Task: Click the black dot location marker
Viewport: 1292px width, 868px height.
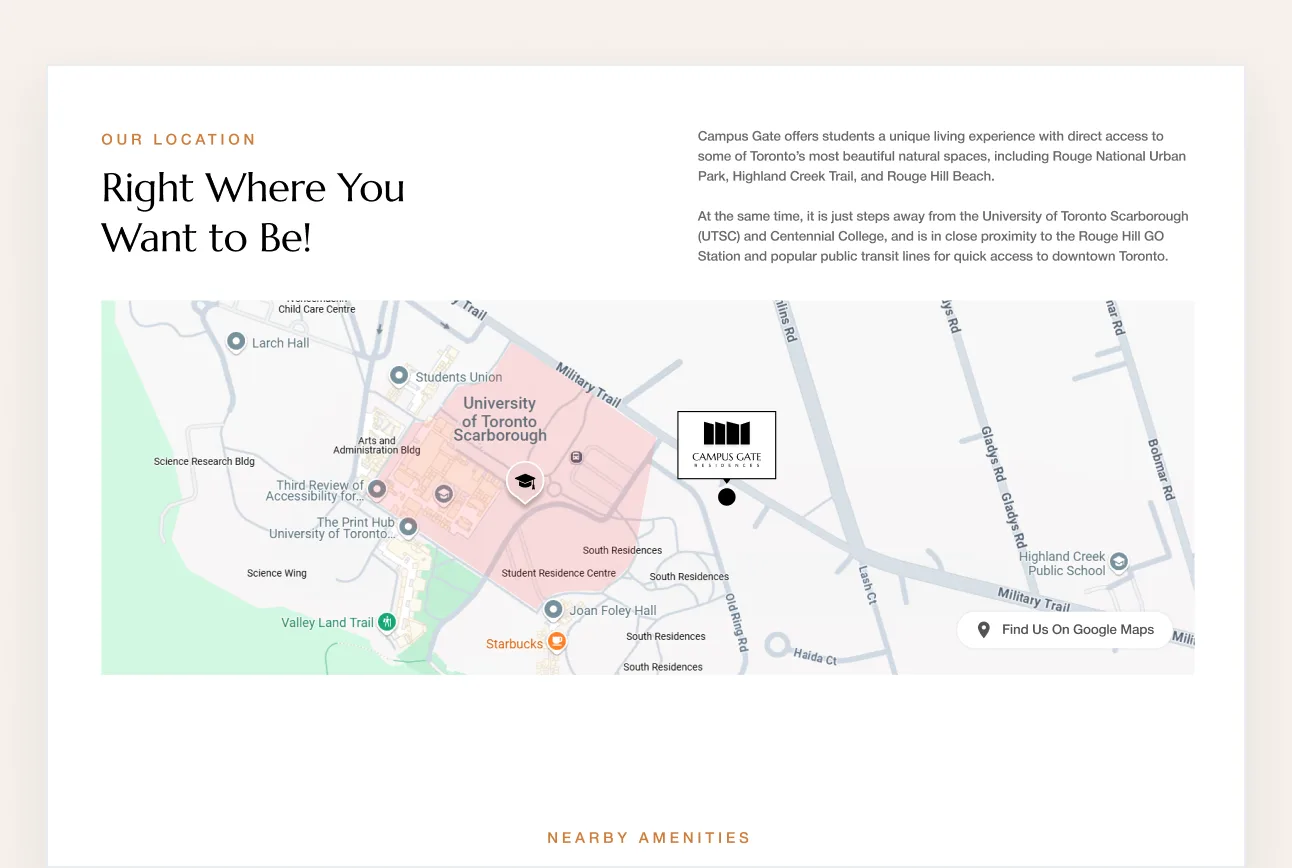Action: click(727, 497)
